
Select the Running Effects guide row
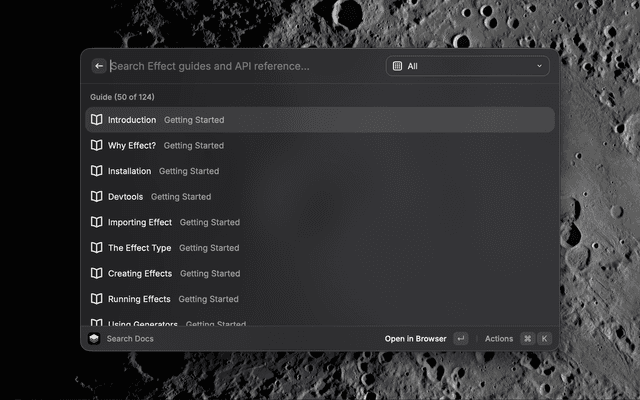point(320,299)
